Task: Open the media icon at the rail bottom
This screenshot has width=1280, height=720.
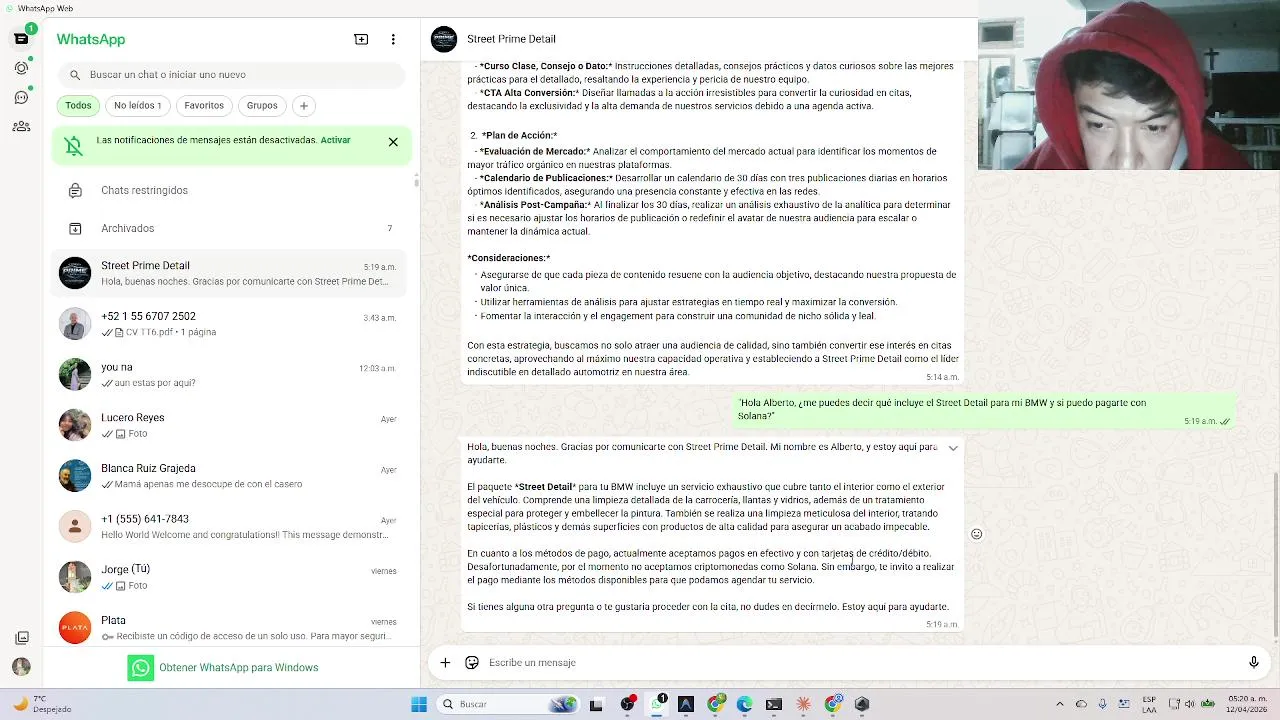Action: pos(21,638)
